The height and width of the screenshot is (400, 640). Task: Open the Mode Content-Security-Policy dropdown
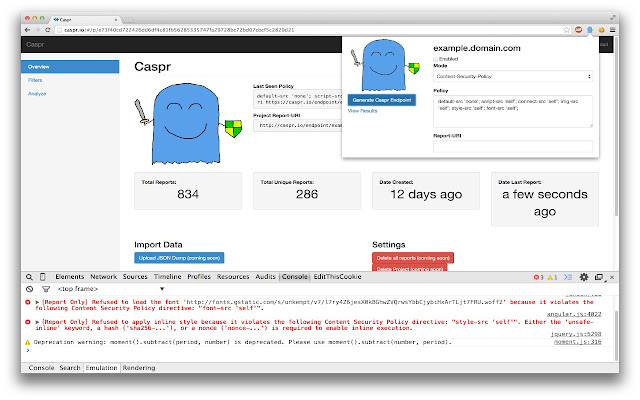pyautogui.click(x=513, y=76)
